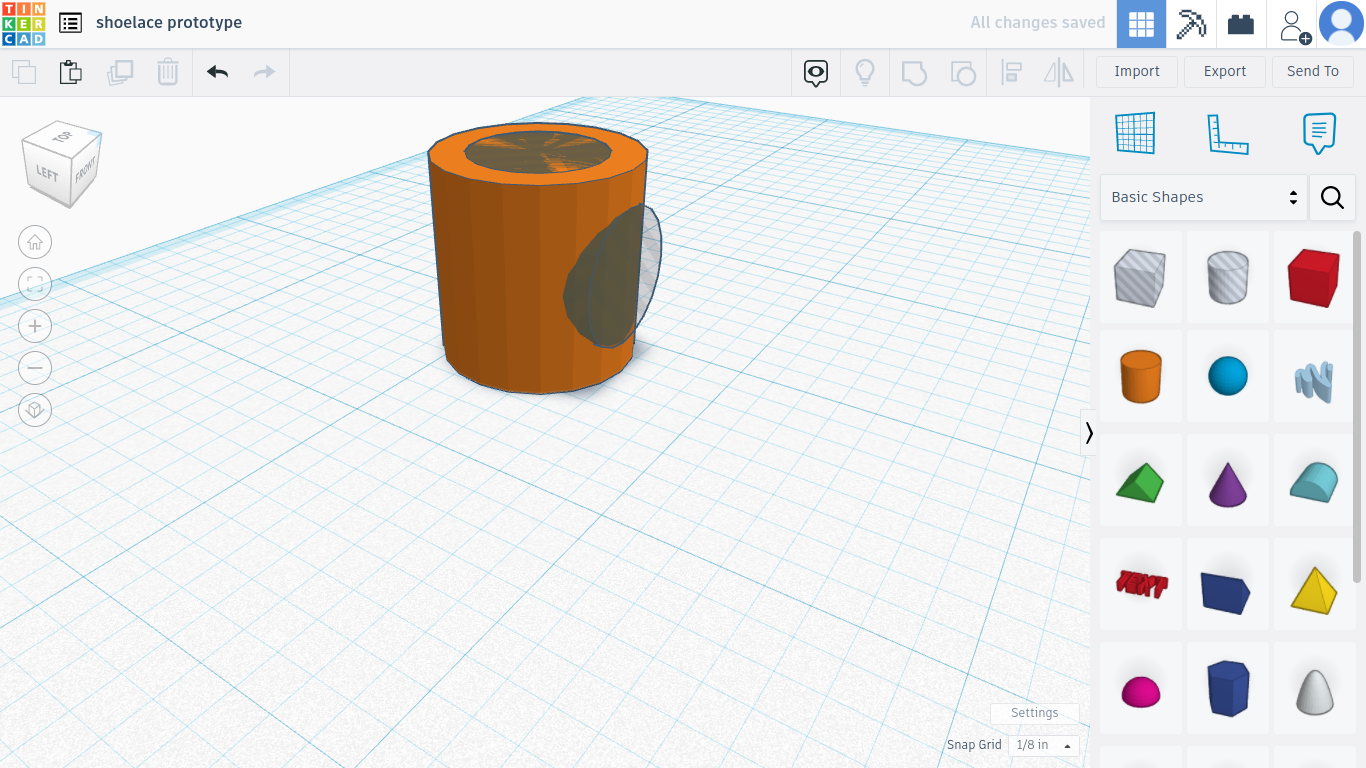
Task: Invite a collaborator via add-person icon
Action: coord(1292,24)
